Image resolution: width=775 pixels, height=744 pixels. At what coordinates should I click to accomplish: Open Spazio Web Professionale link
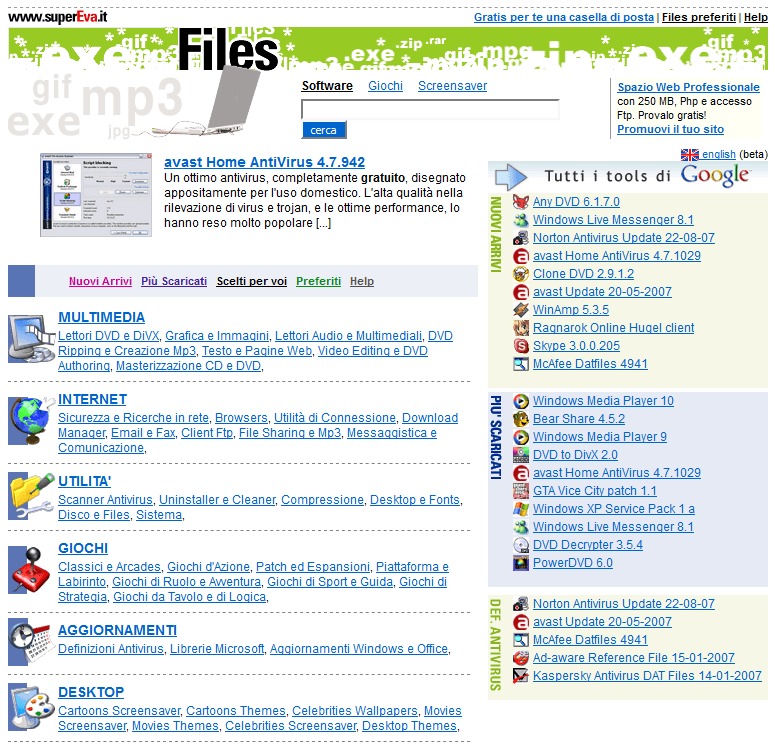pyautogui.click(x=689, y=87)
